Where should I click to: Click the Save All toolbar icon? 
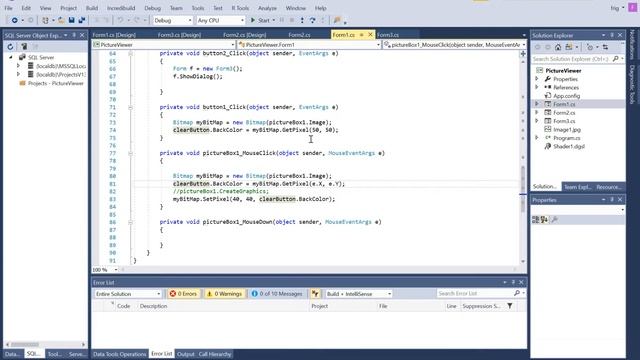pyautogui.click(x=82, y=20)
